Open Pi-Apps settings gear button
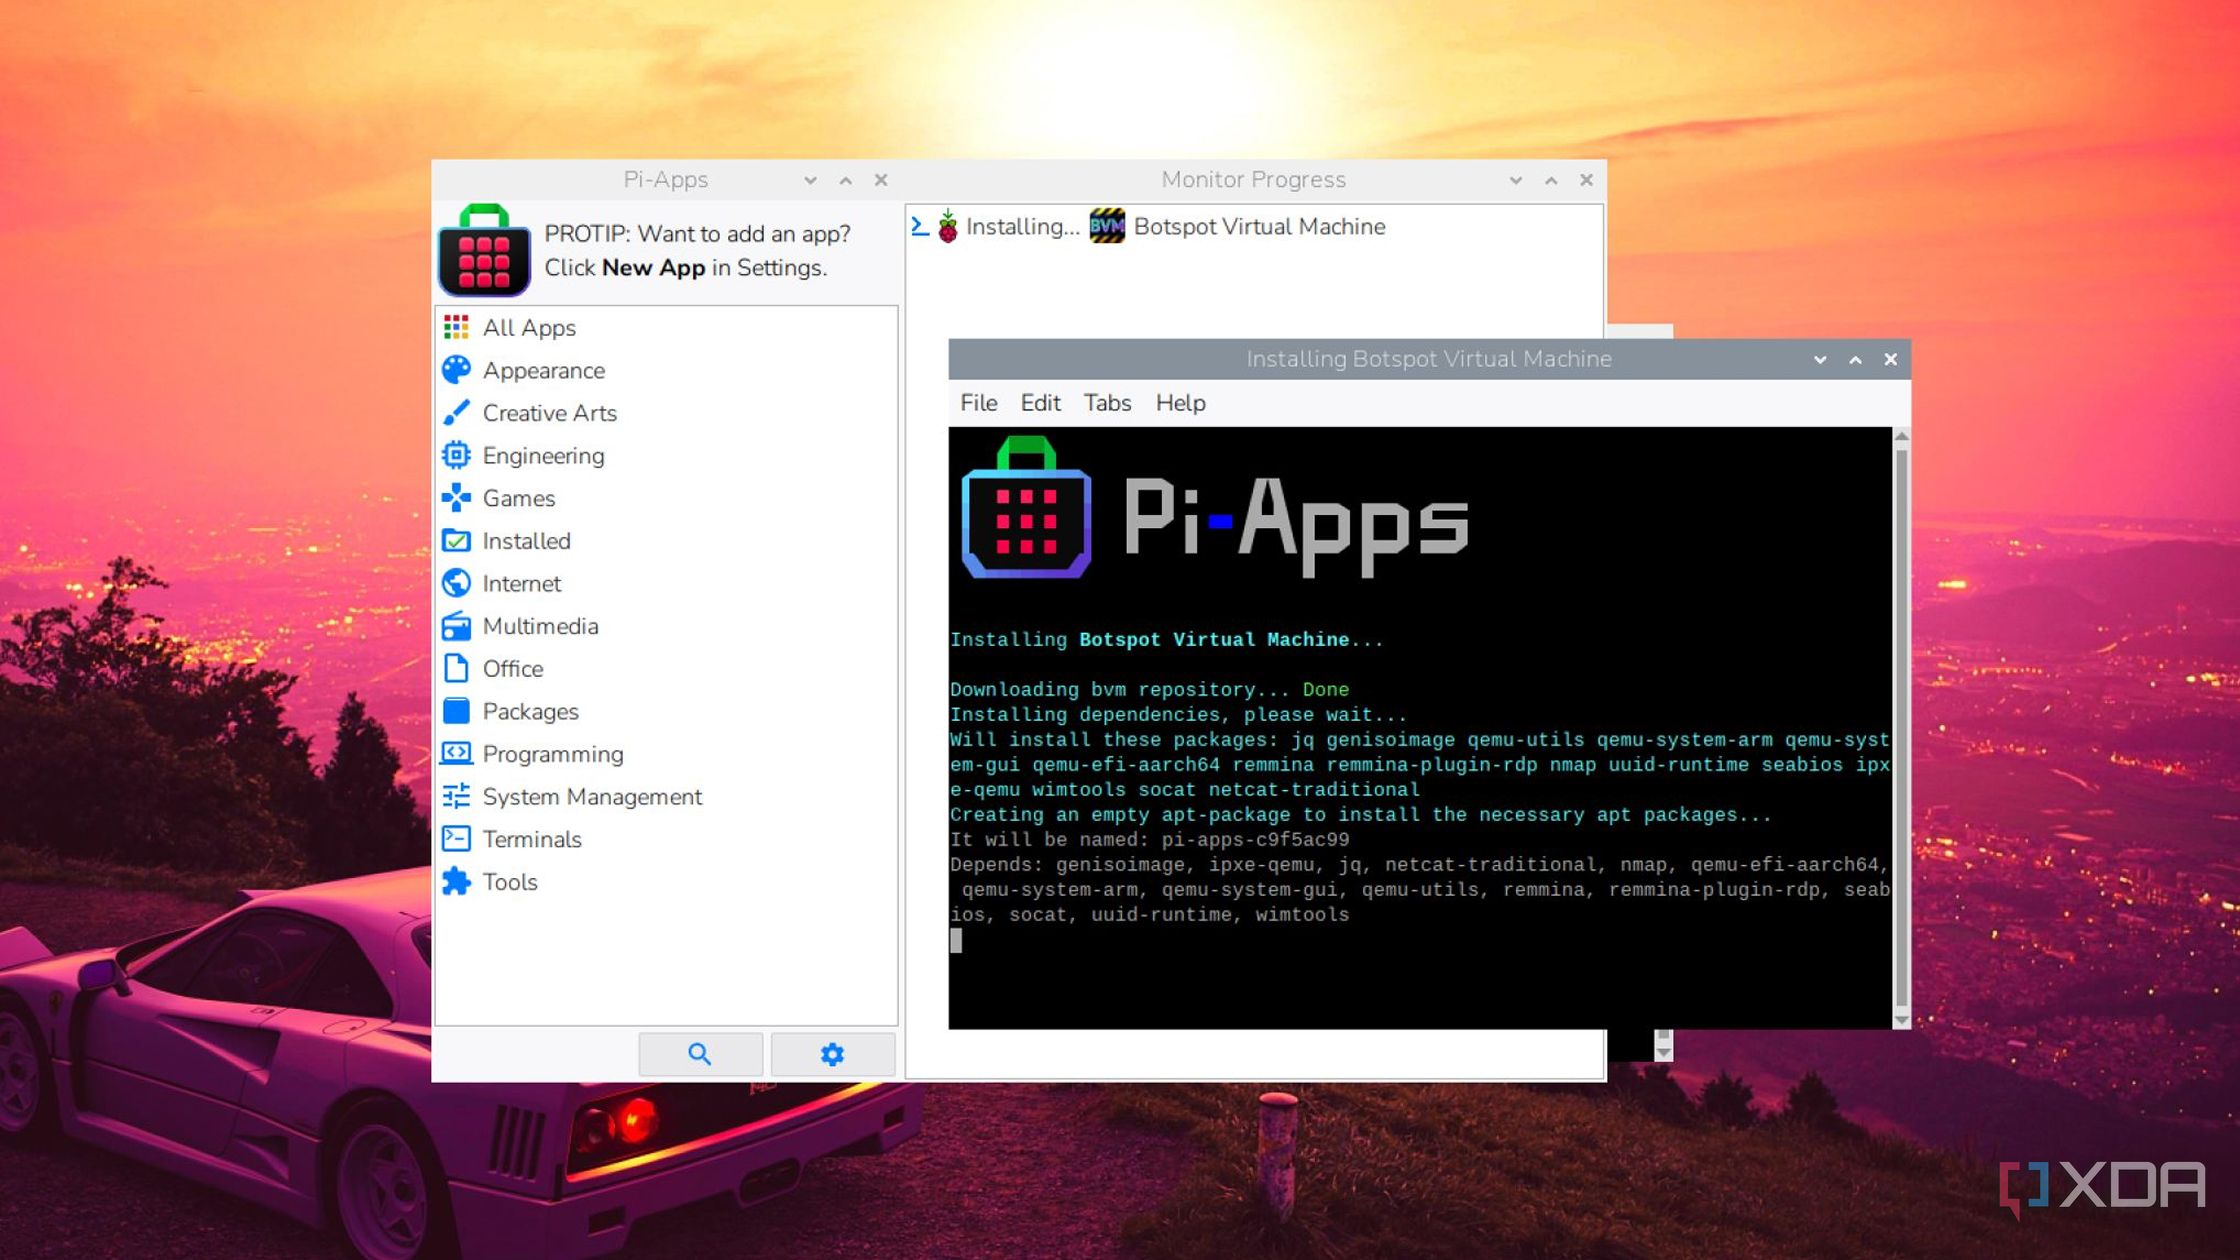Screen dimensions: 2240x1260 coord(832,1054)
